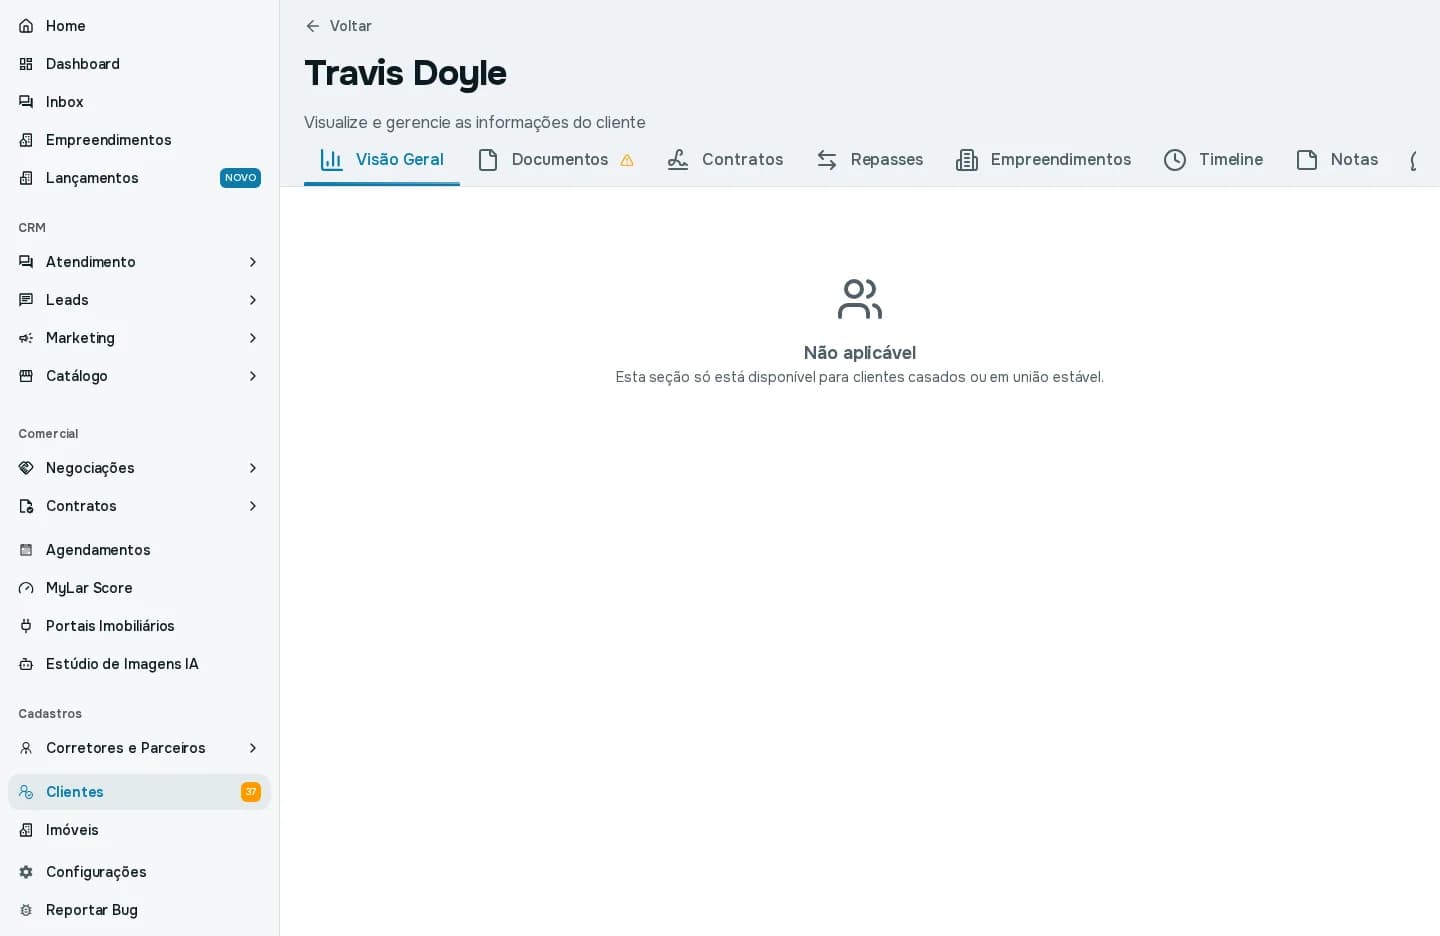Click the Empreendimentos building icon in sidebar

click(x=26, y=140)
